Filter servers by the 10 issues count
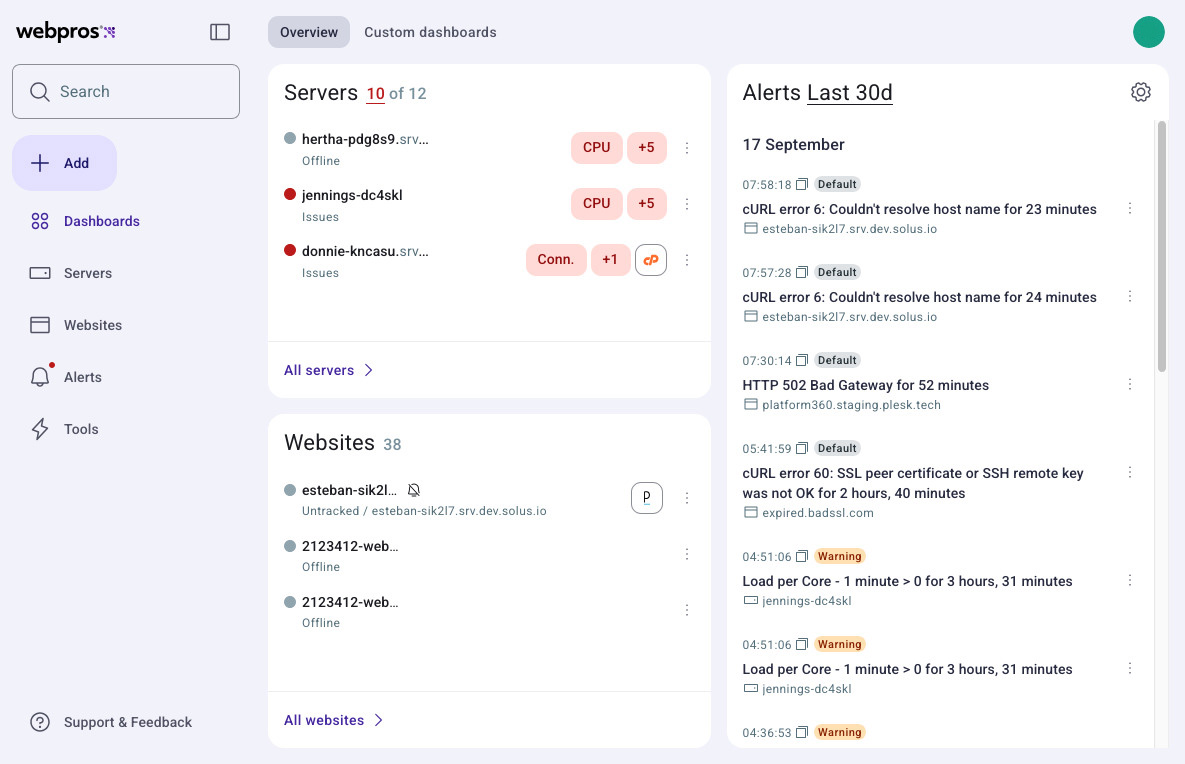Viewport: 1185px width, 764px height. pos(375,94)
